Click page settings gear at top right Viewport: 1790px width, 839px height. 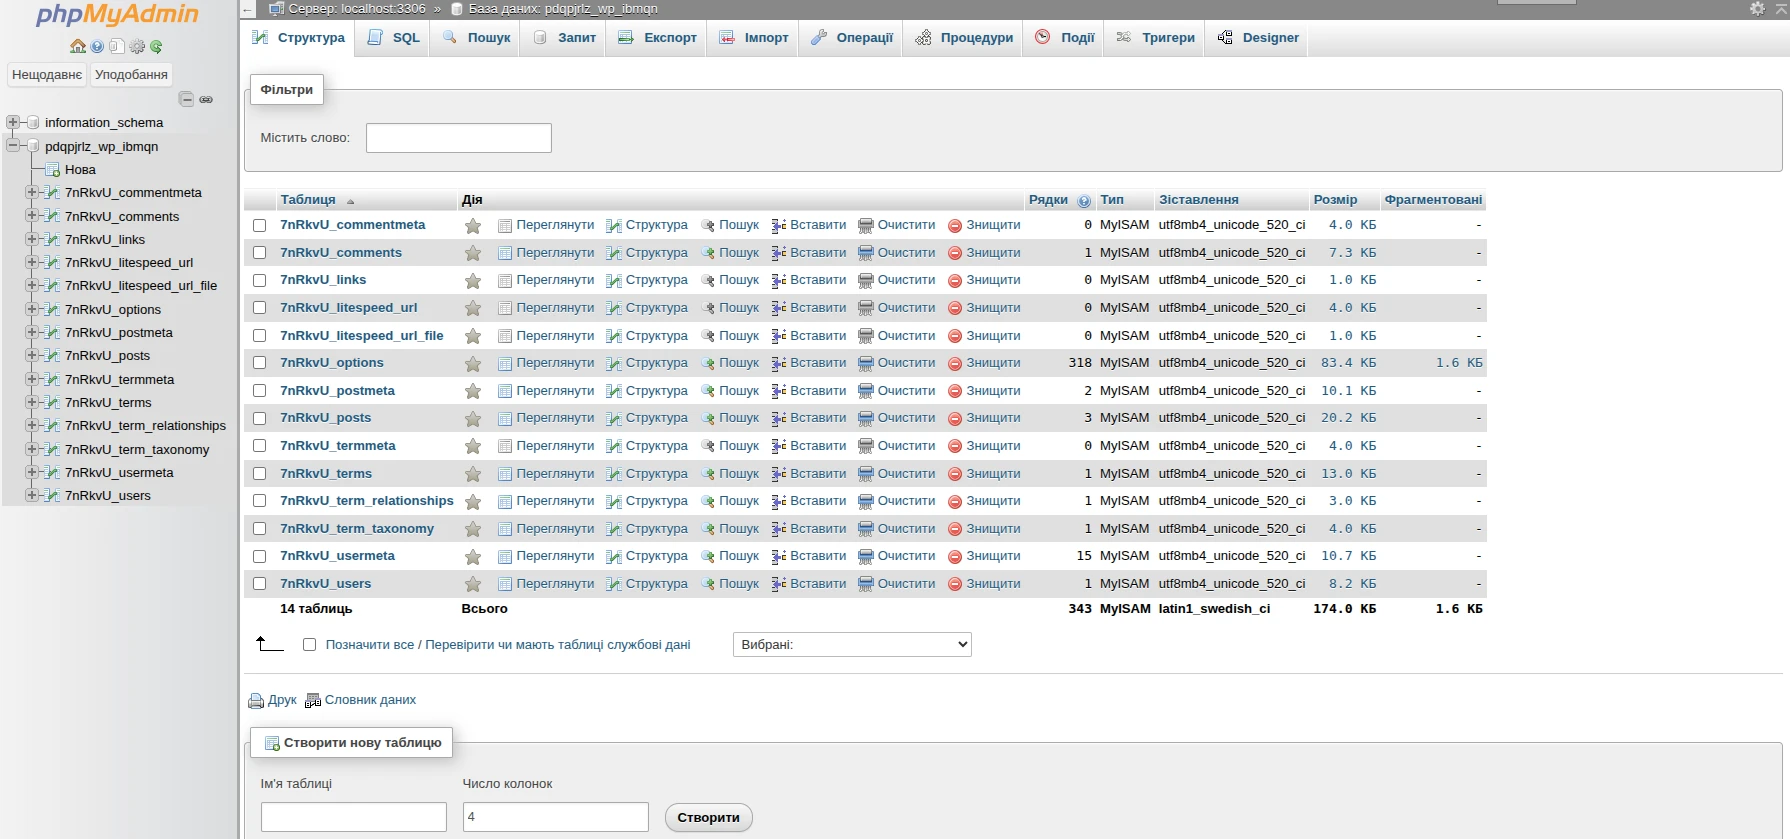tap(1757, 8)
